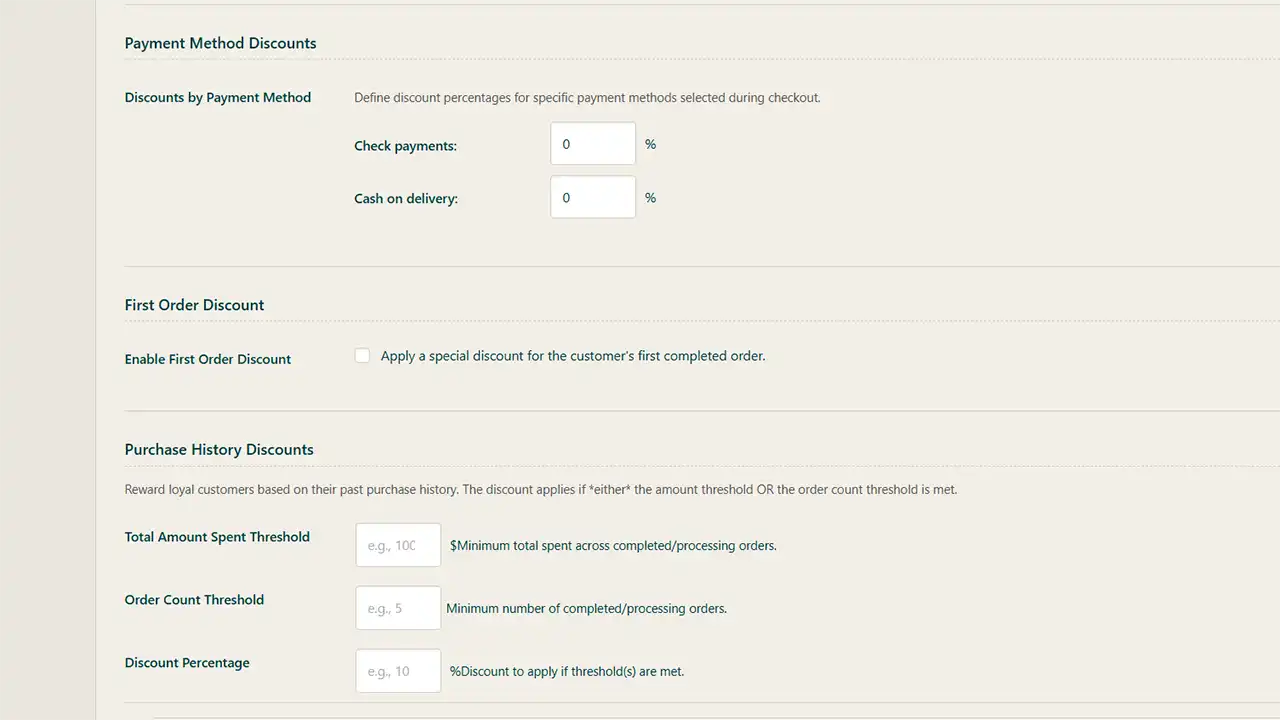Click the "Minimum number of completed/processing orders" text

point(586,608)
